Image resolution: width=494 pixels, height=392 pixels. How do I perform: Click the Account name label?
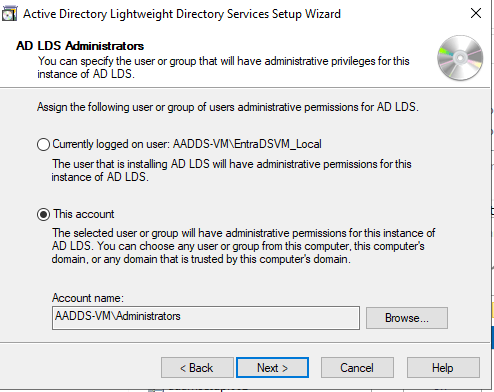point(88,298)
